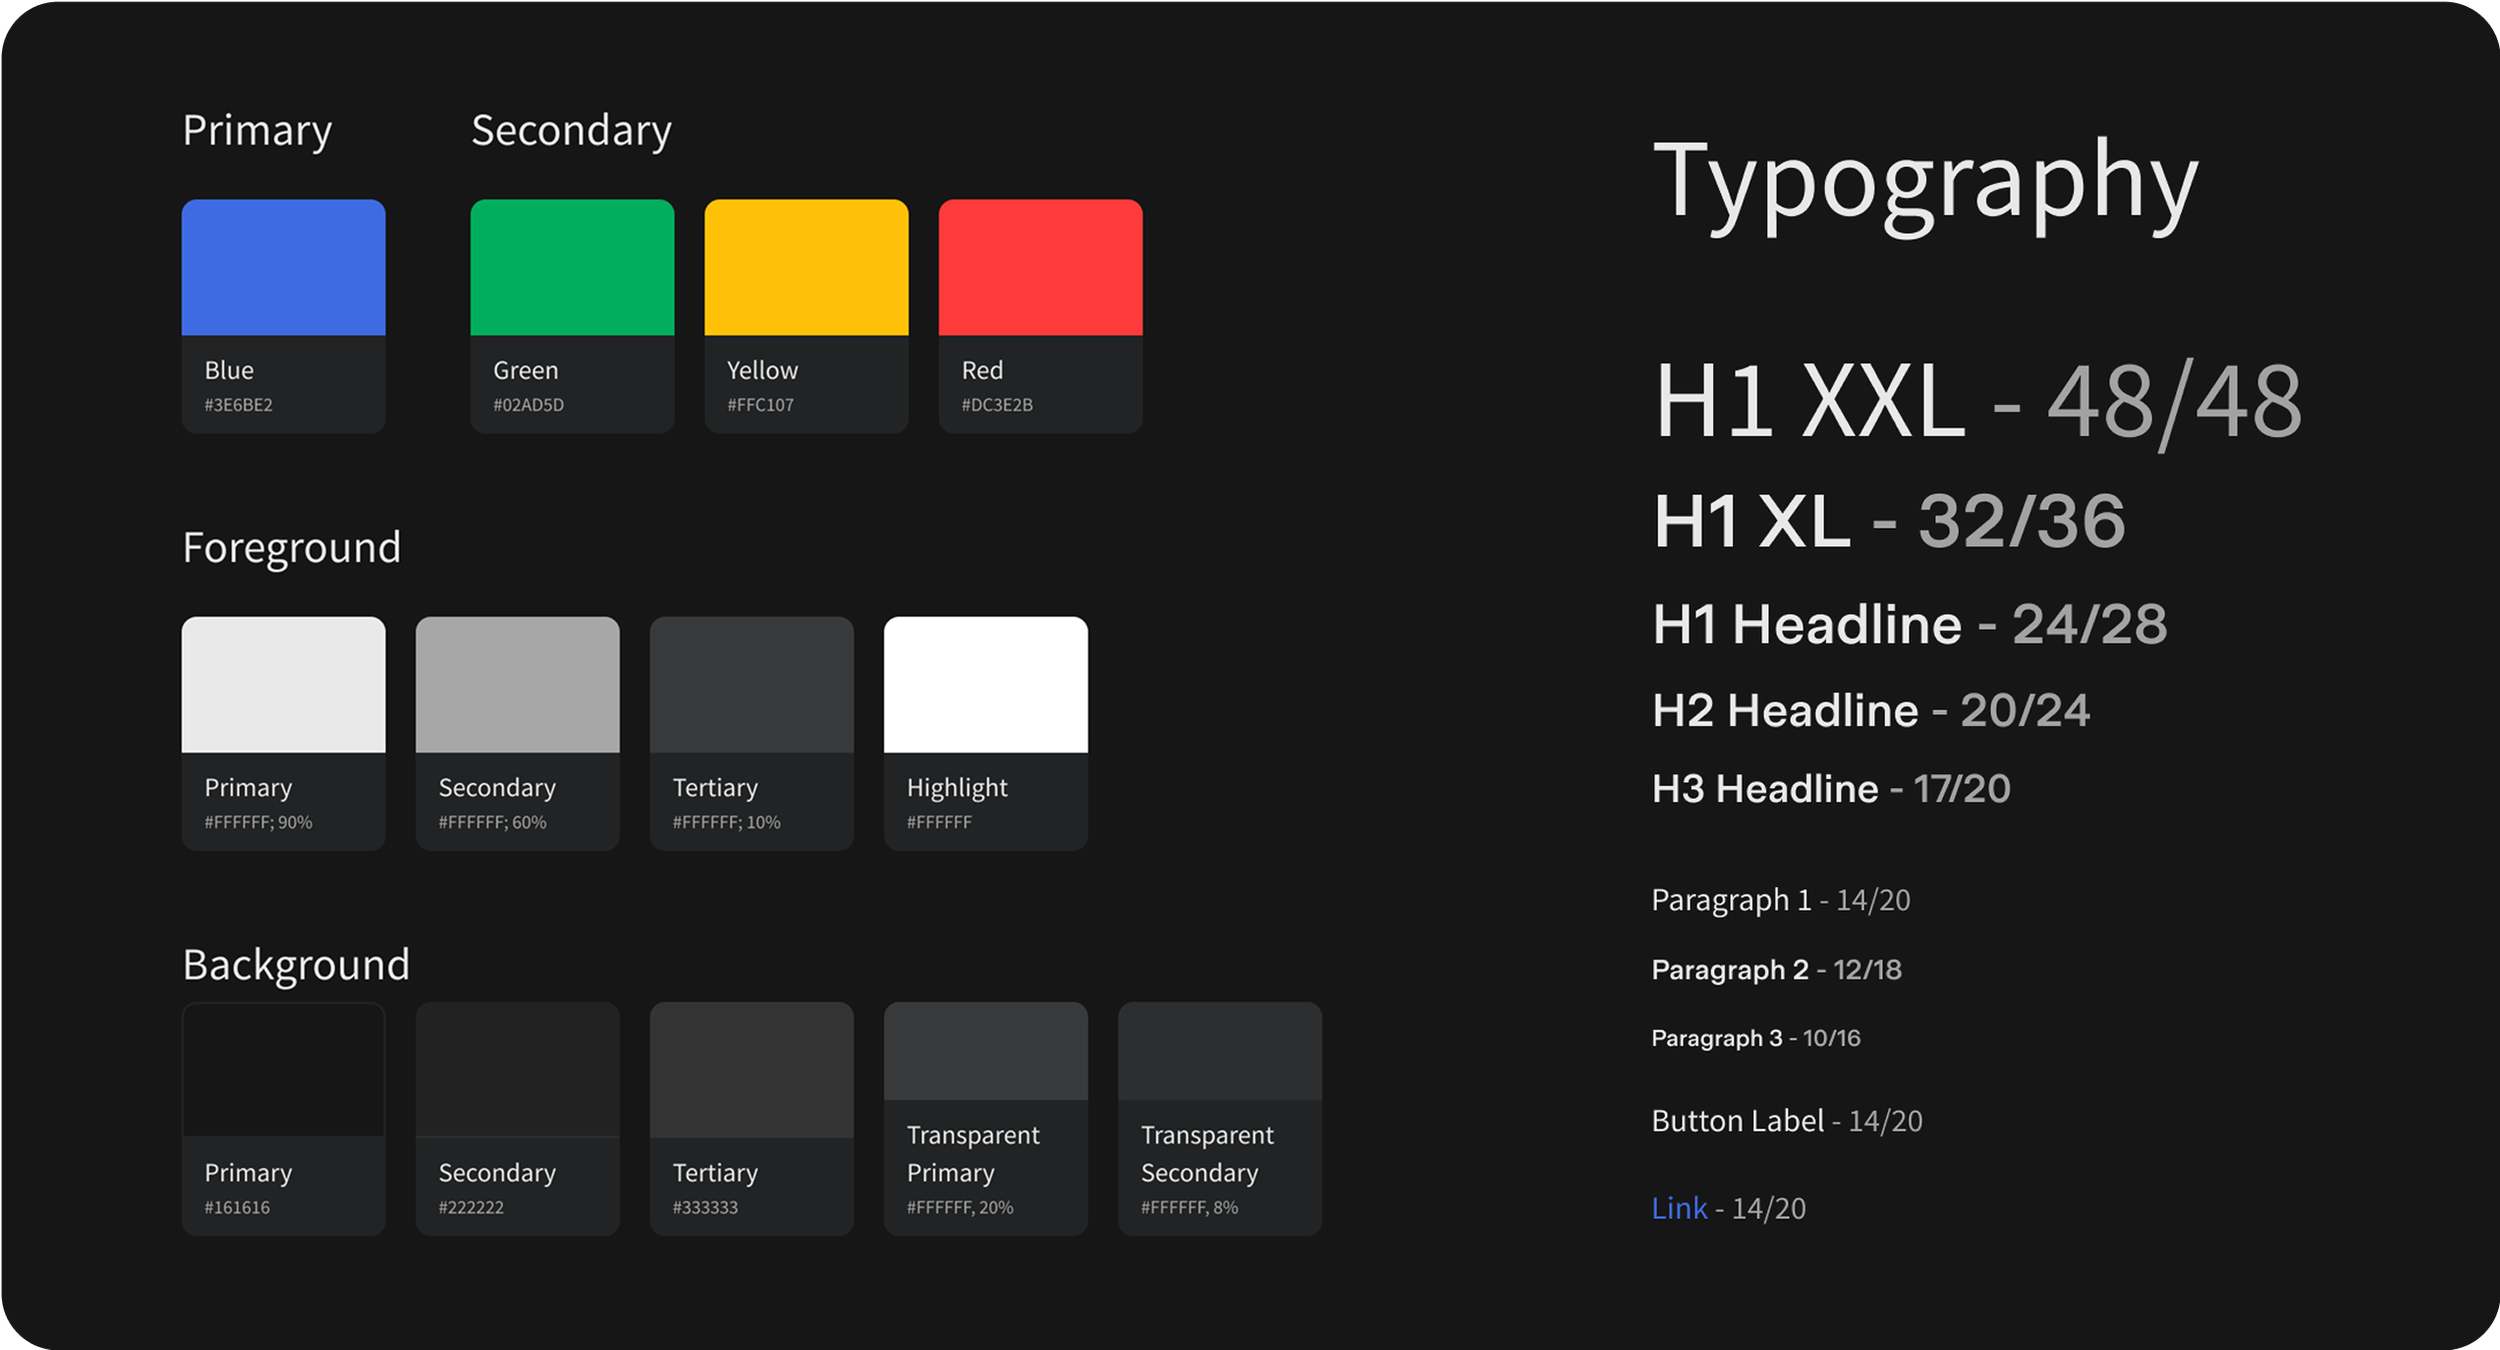This screenshot has width=2500, height=1350.
Task: Select the Foreground Primary 90% swatch
Action: [283, 685]
